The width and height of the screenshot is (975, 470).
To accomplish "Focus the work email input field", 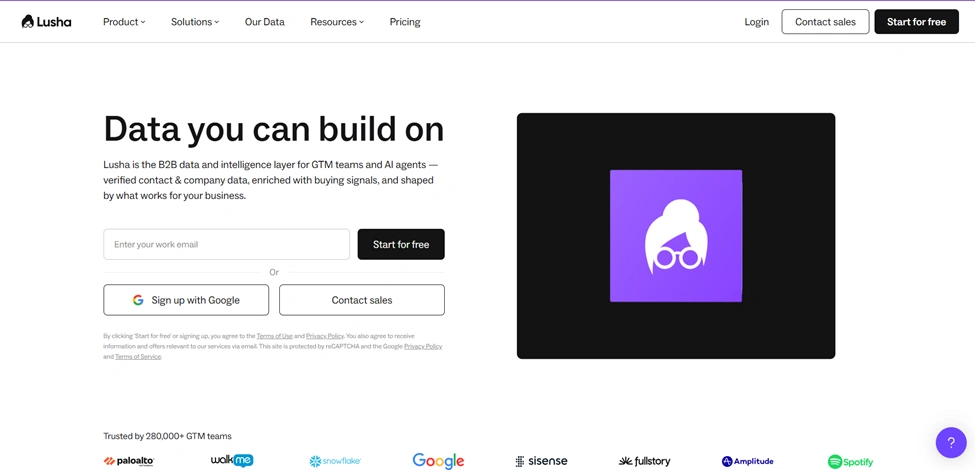I will [x=226, y=244].
